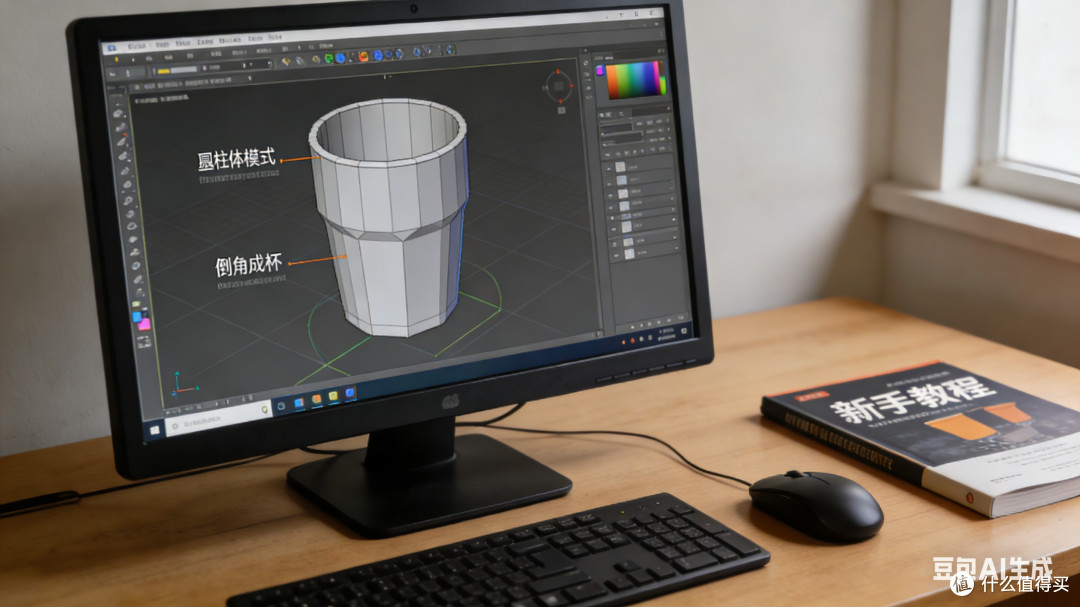The height and width of the screenshot is (607, 1080).
Task: Click the yellow swatch in the options bar
Action: pyautogui.click(x=163, y=71)
